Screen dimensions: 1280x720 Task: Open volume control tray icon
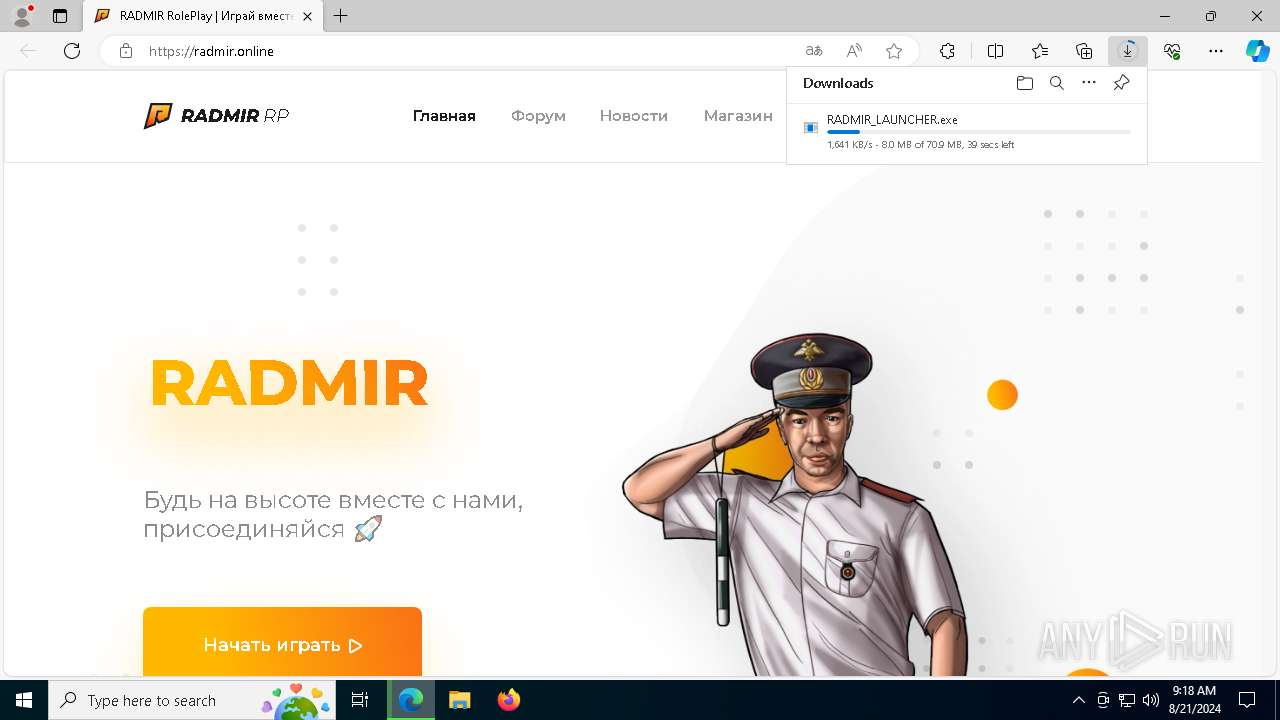pos(1151,700)
